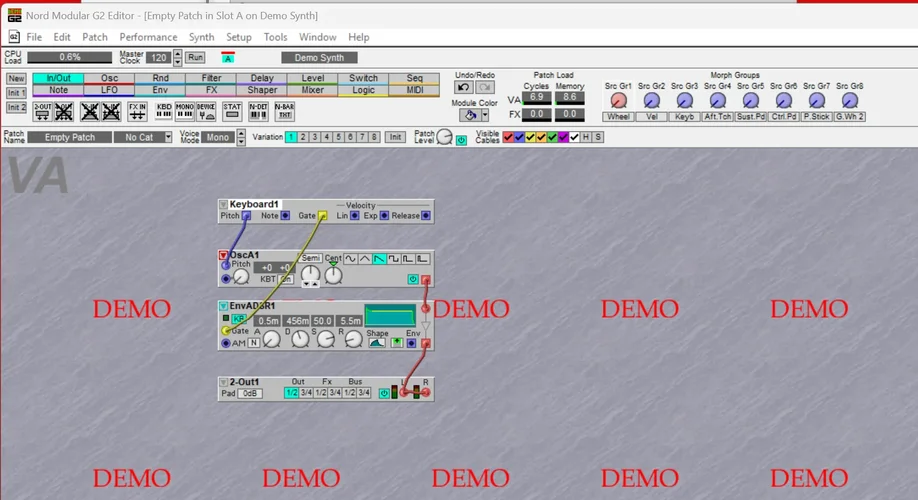Viewport: 918px width, 500px height.
Task: Switch to Filter module tab
Action: tap(211, 78)
